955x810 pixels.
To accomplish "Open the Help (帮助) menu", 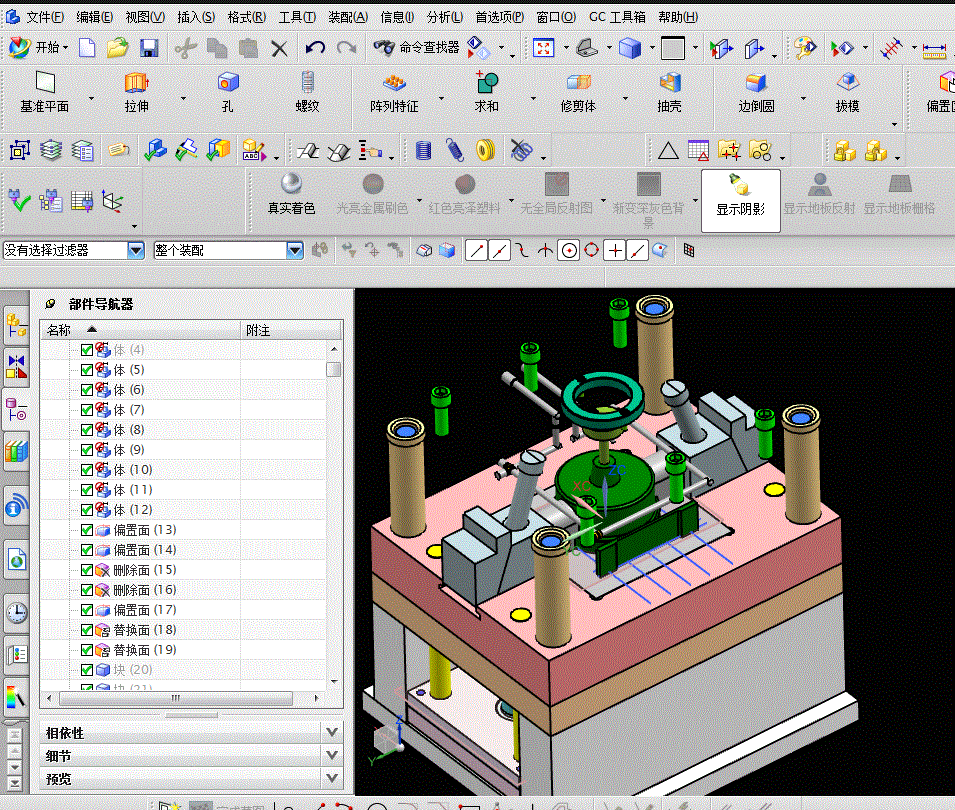I will 678,17.
